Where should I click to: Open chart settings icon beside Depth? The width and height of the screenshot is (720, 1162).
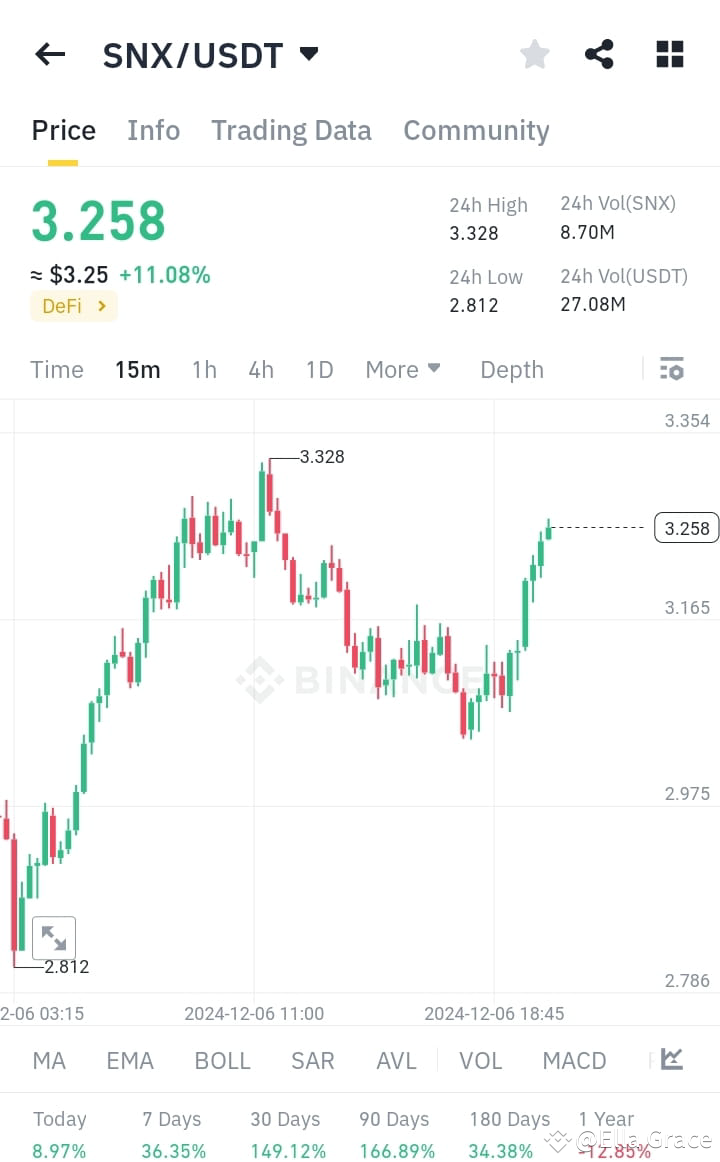tap(671, 369)
